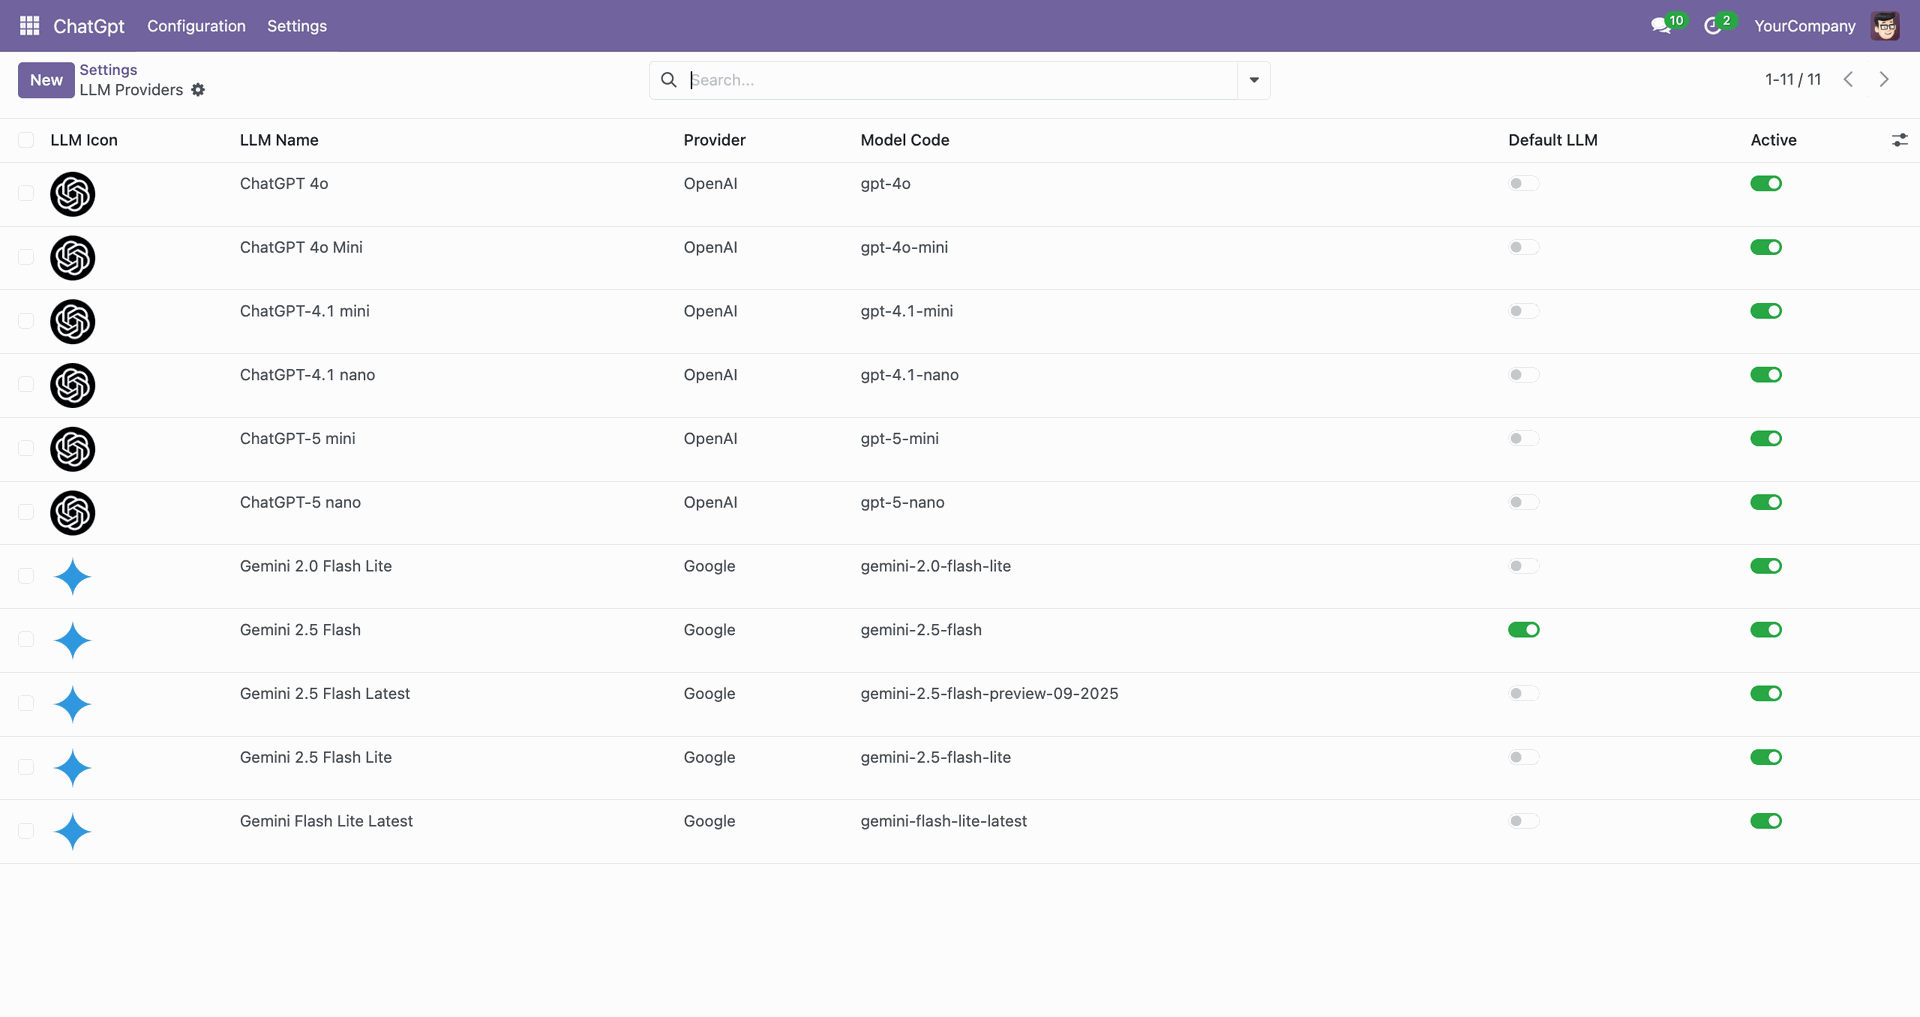The image size is (1920, 1017).
Task: Sort by the LLM Name column header
Action: (x=279, y=140)
